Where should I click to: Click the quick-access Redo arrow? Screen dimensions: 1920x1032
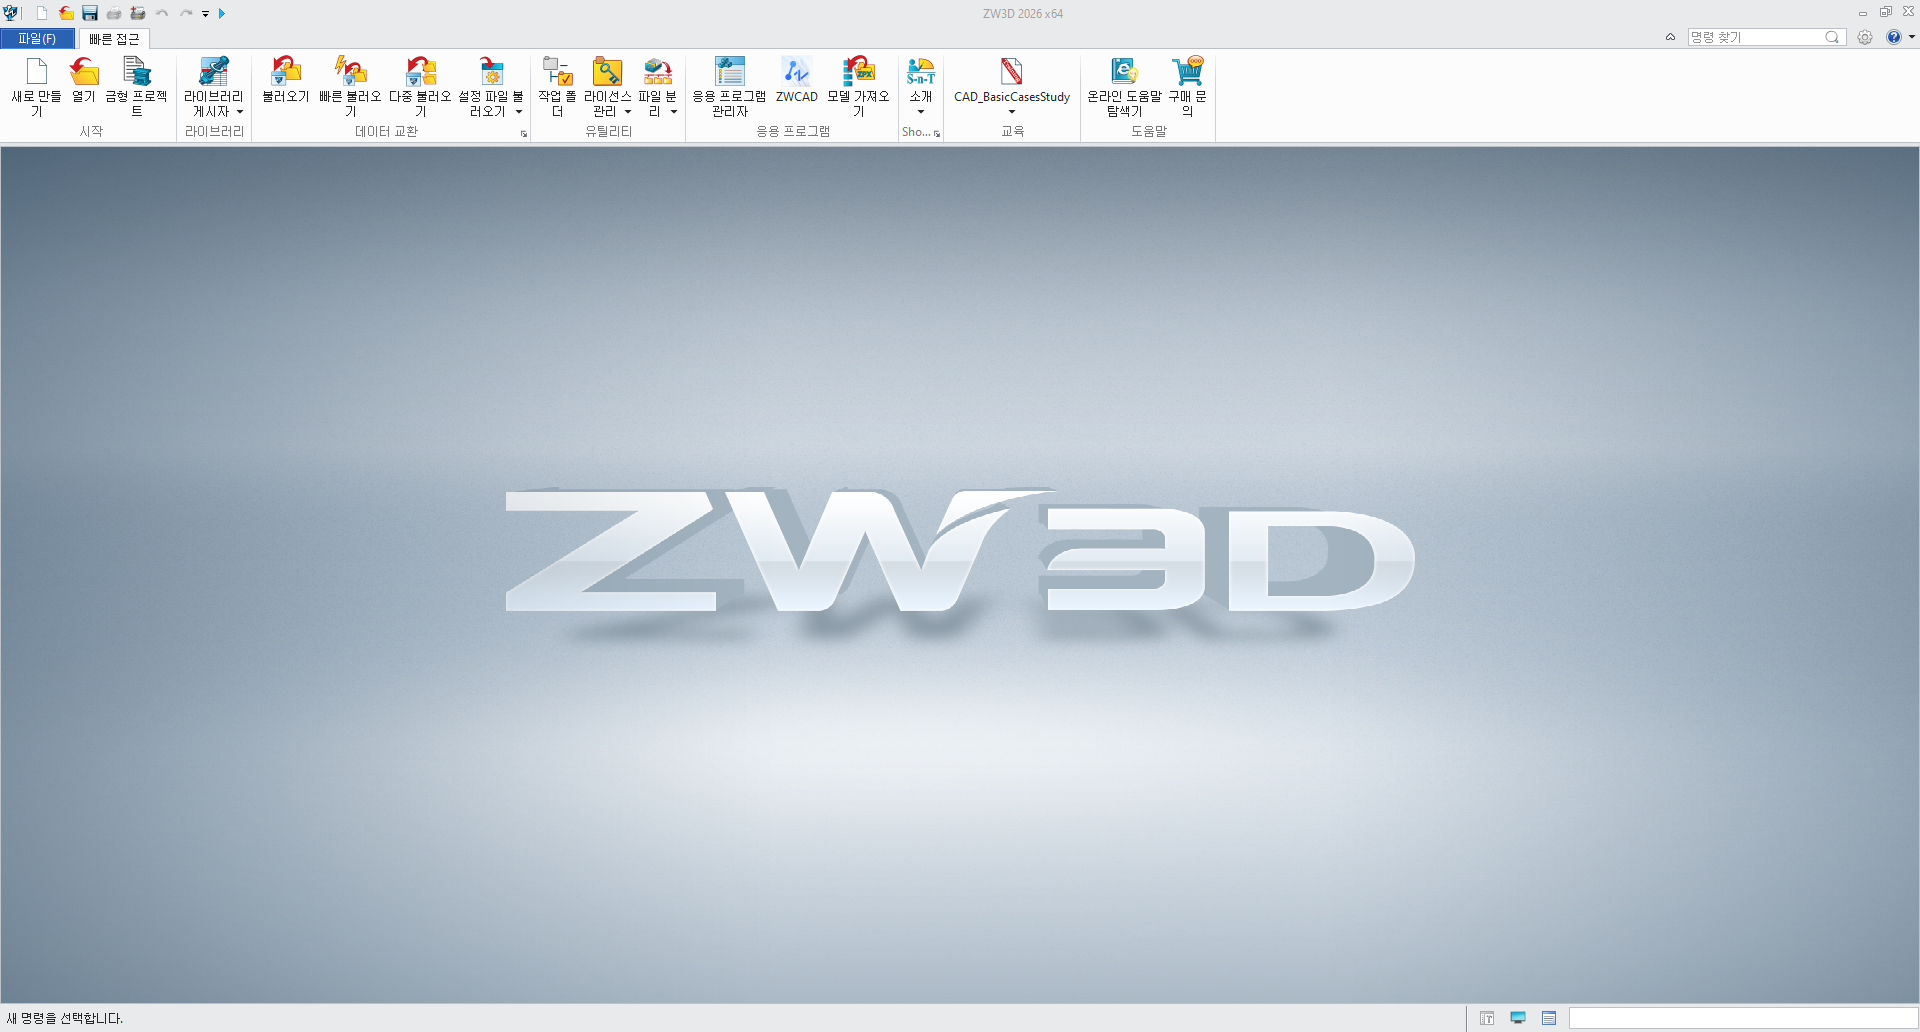pos(186,13)
